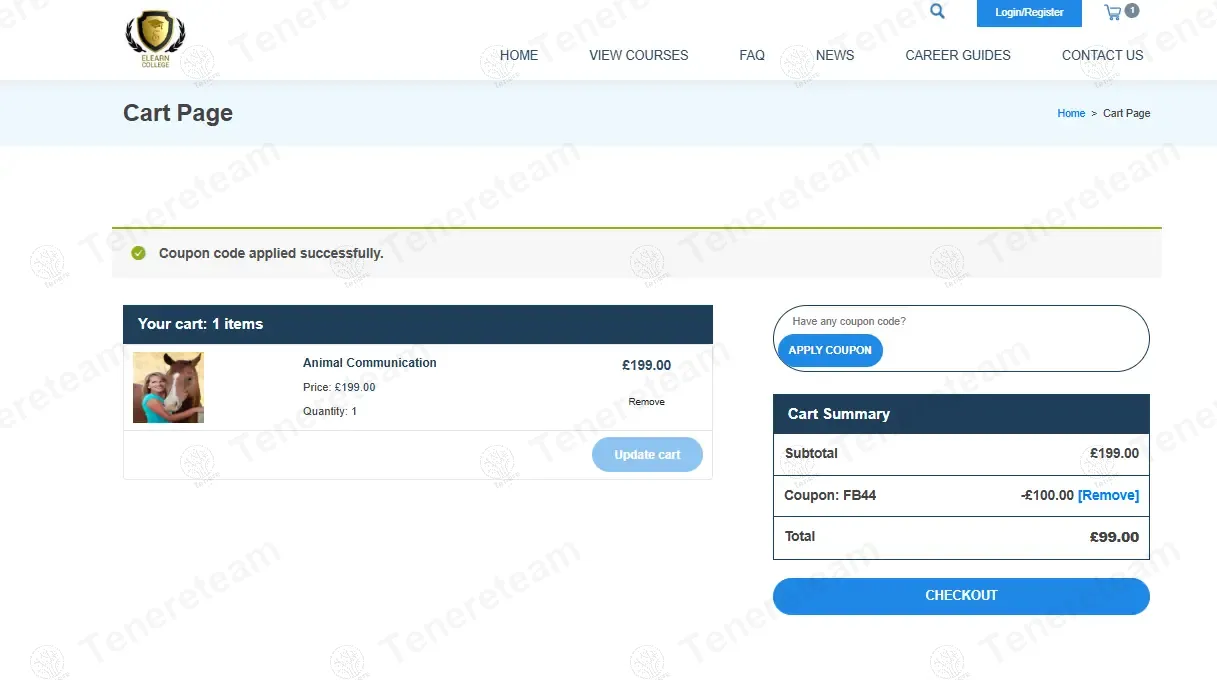Click the Home breadcrumb link
The image size is (1217, 680).
[x=1071, y=114]
